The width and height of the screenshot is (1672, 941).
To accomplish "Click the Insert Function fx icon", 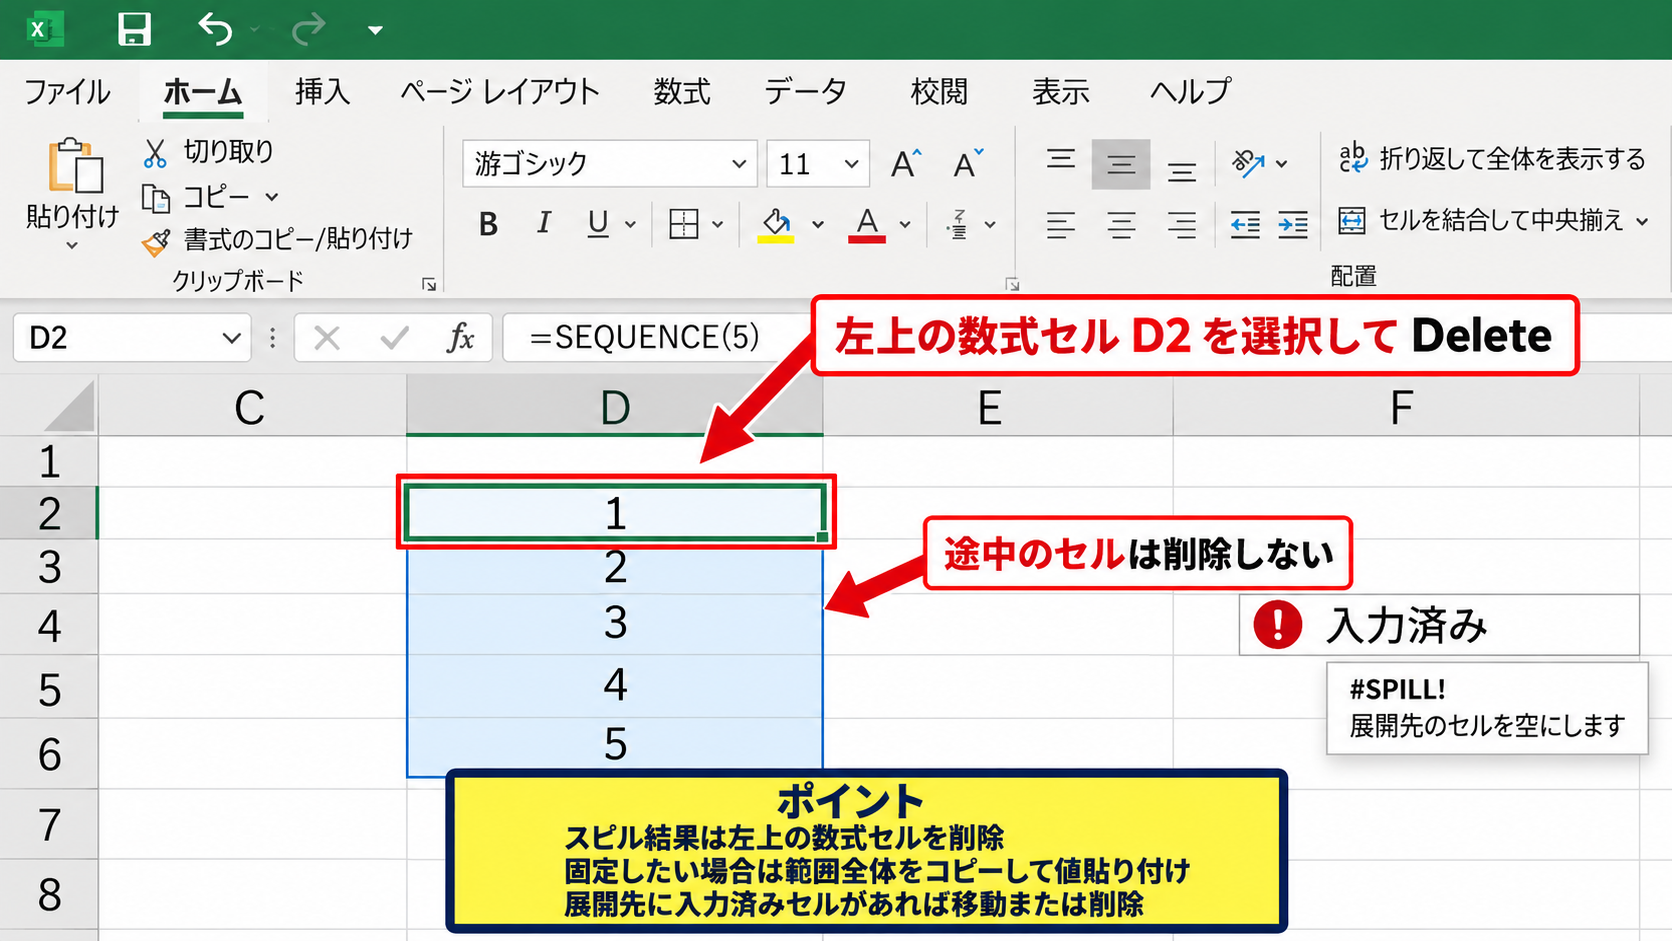I will [460, 338].
